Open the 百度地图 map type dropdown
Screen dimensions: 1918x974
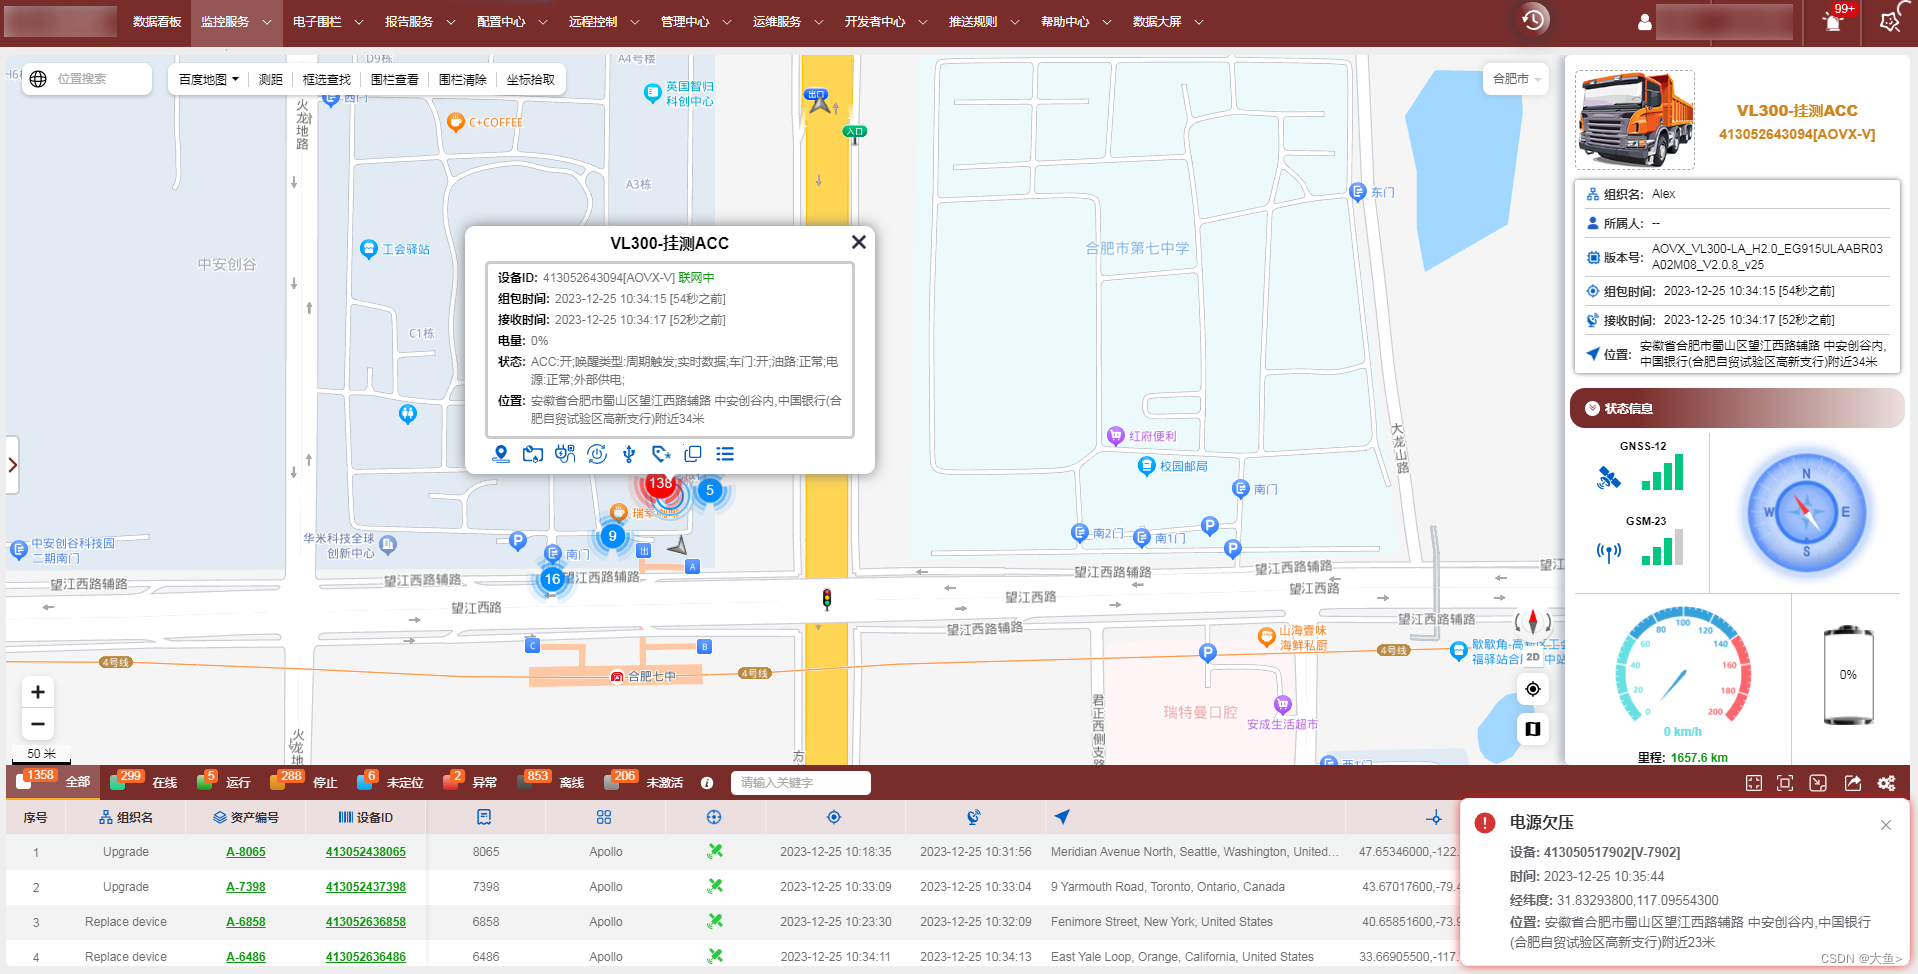tap(208, 79)
